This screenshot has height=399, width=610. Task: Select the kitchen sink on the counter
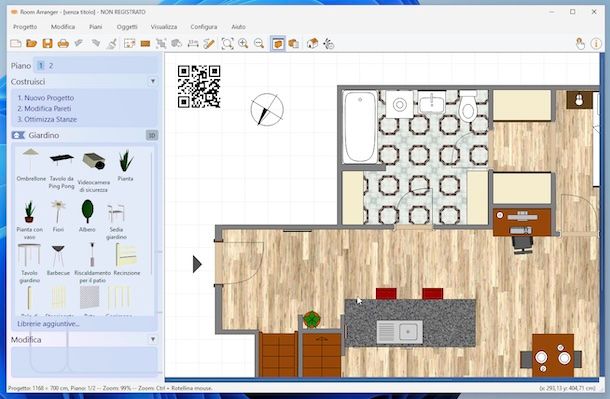[x=400, y=332]
